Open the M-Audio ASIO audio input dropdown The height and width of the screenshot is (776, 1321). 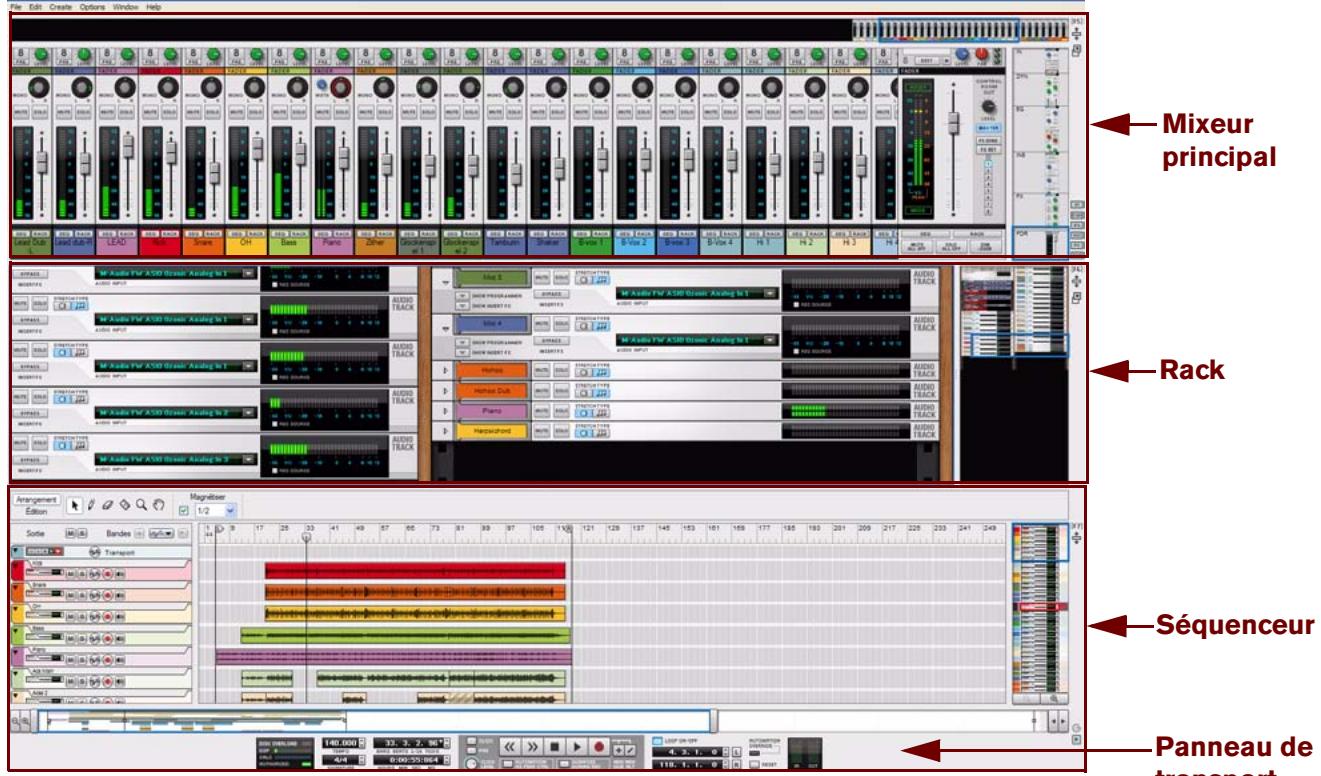[x=250, y=274]
